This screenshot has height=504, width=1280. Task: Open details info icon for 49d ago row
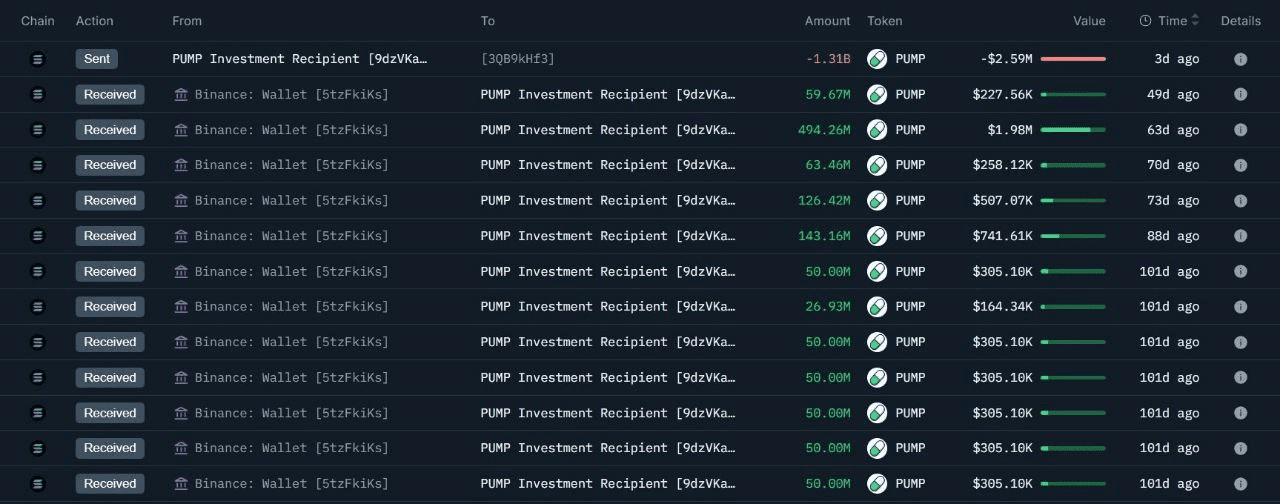click(x=1240, y=94)
